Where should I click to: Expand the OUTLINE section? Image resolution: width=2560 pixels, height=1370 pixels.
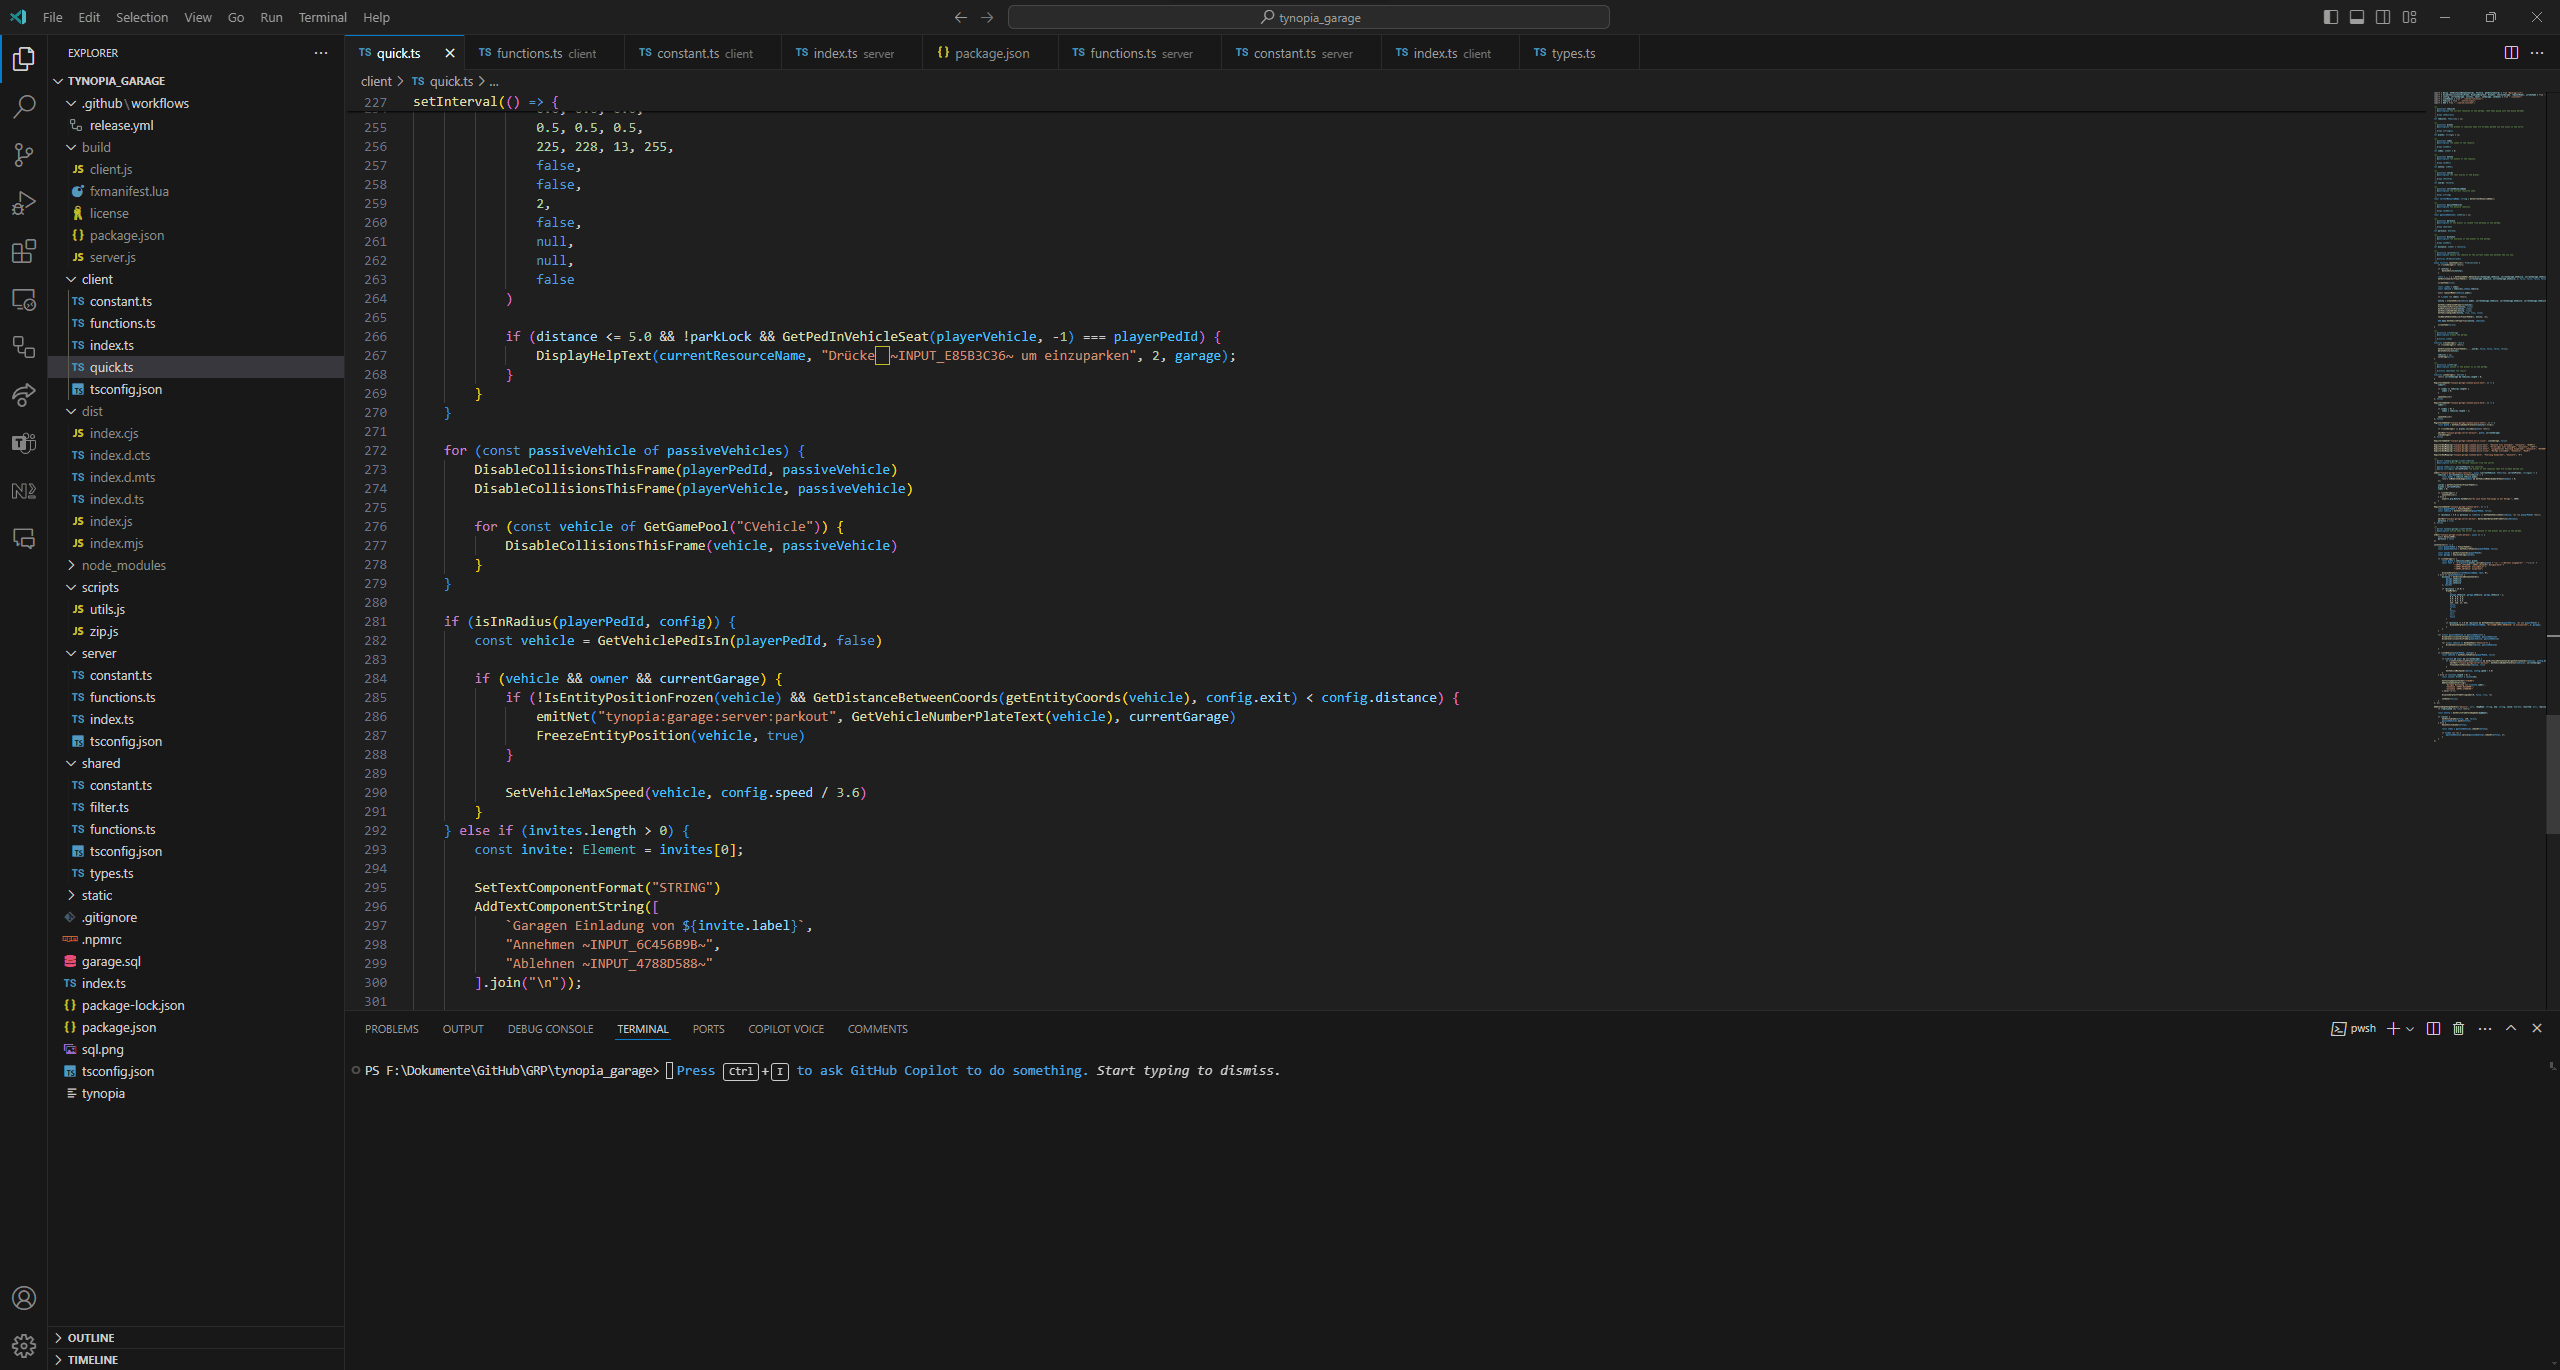tap(91, 1338)
